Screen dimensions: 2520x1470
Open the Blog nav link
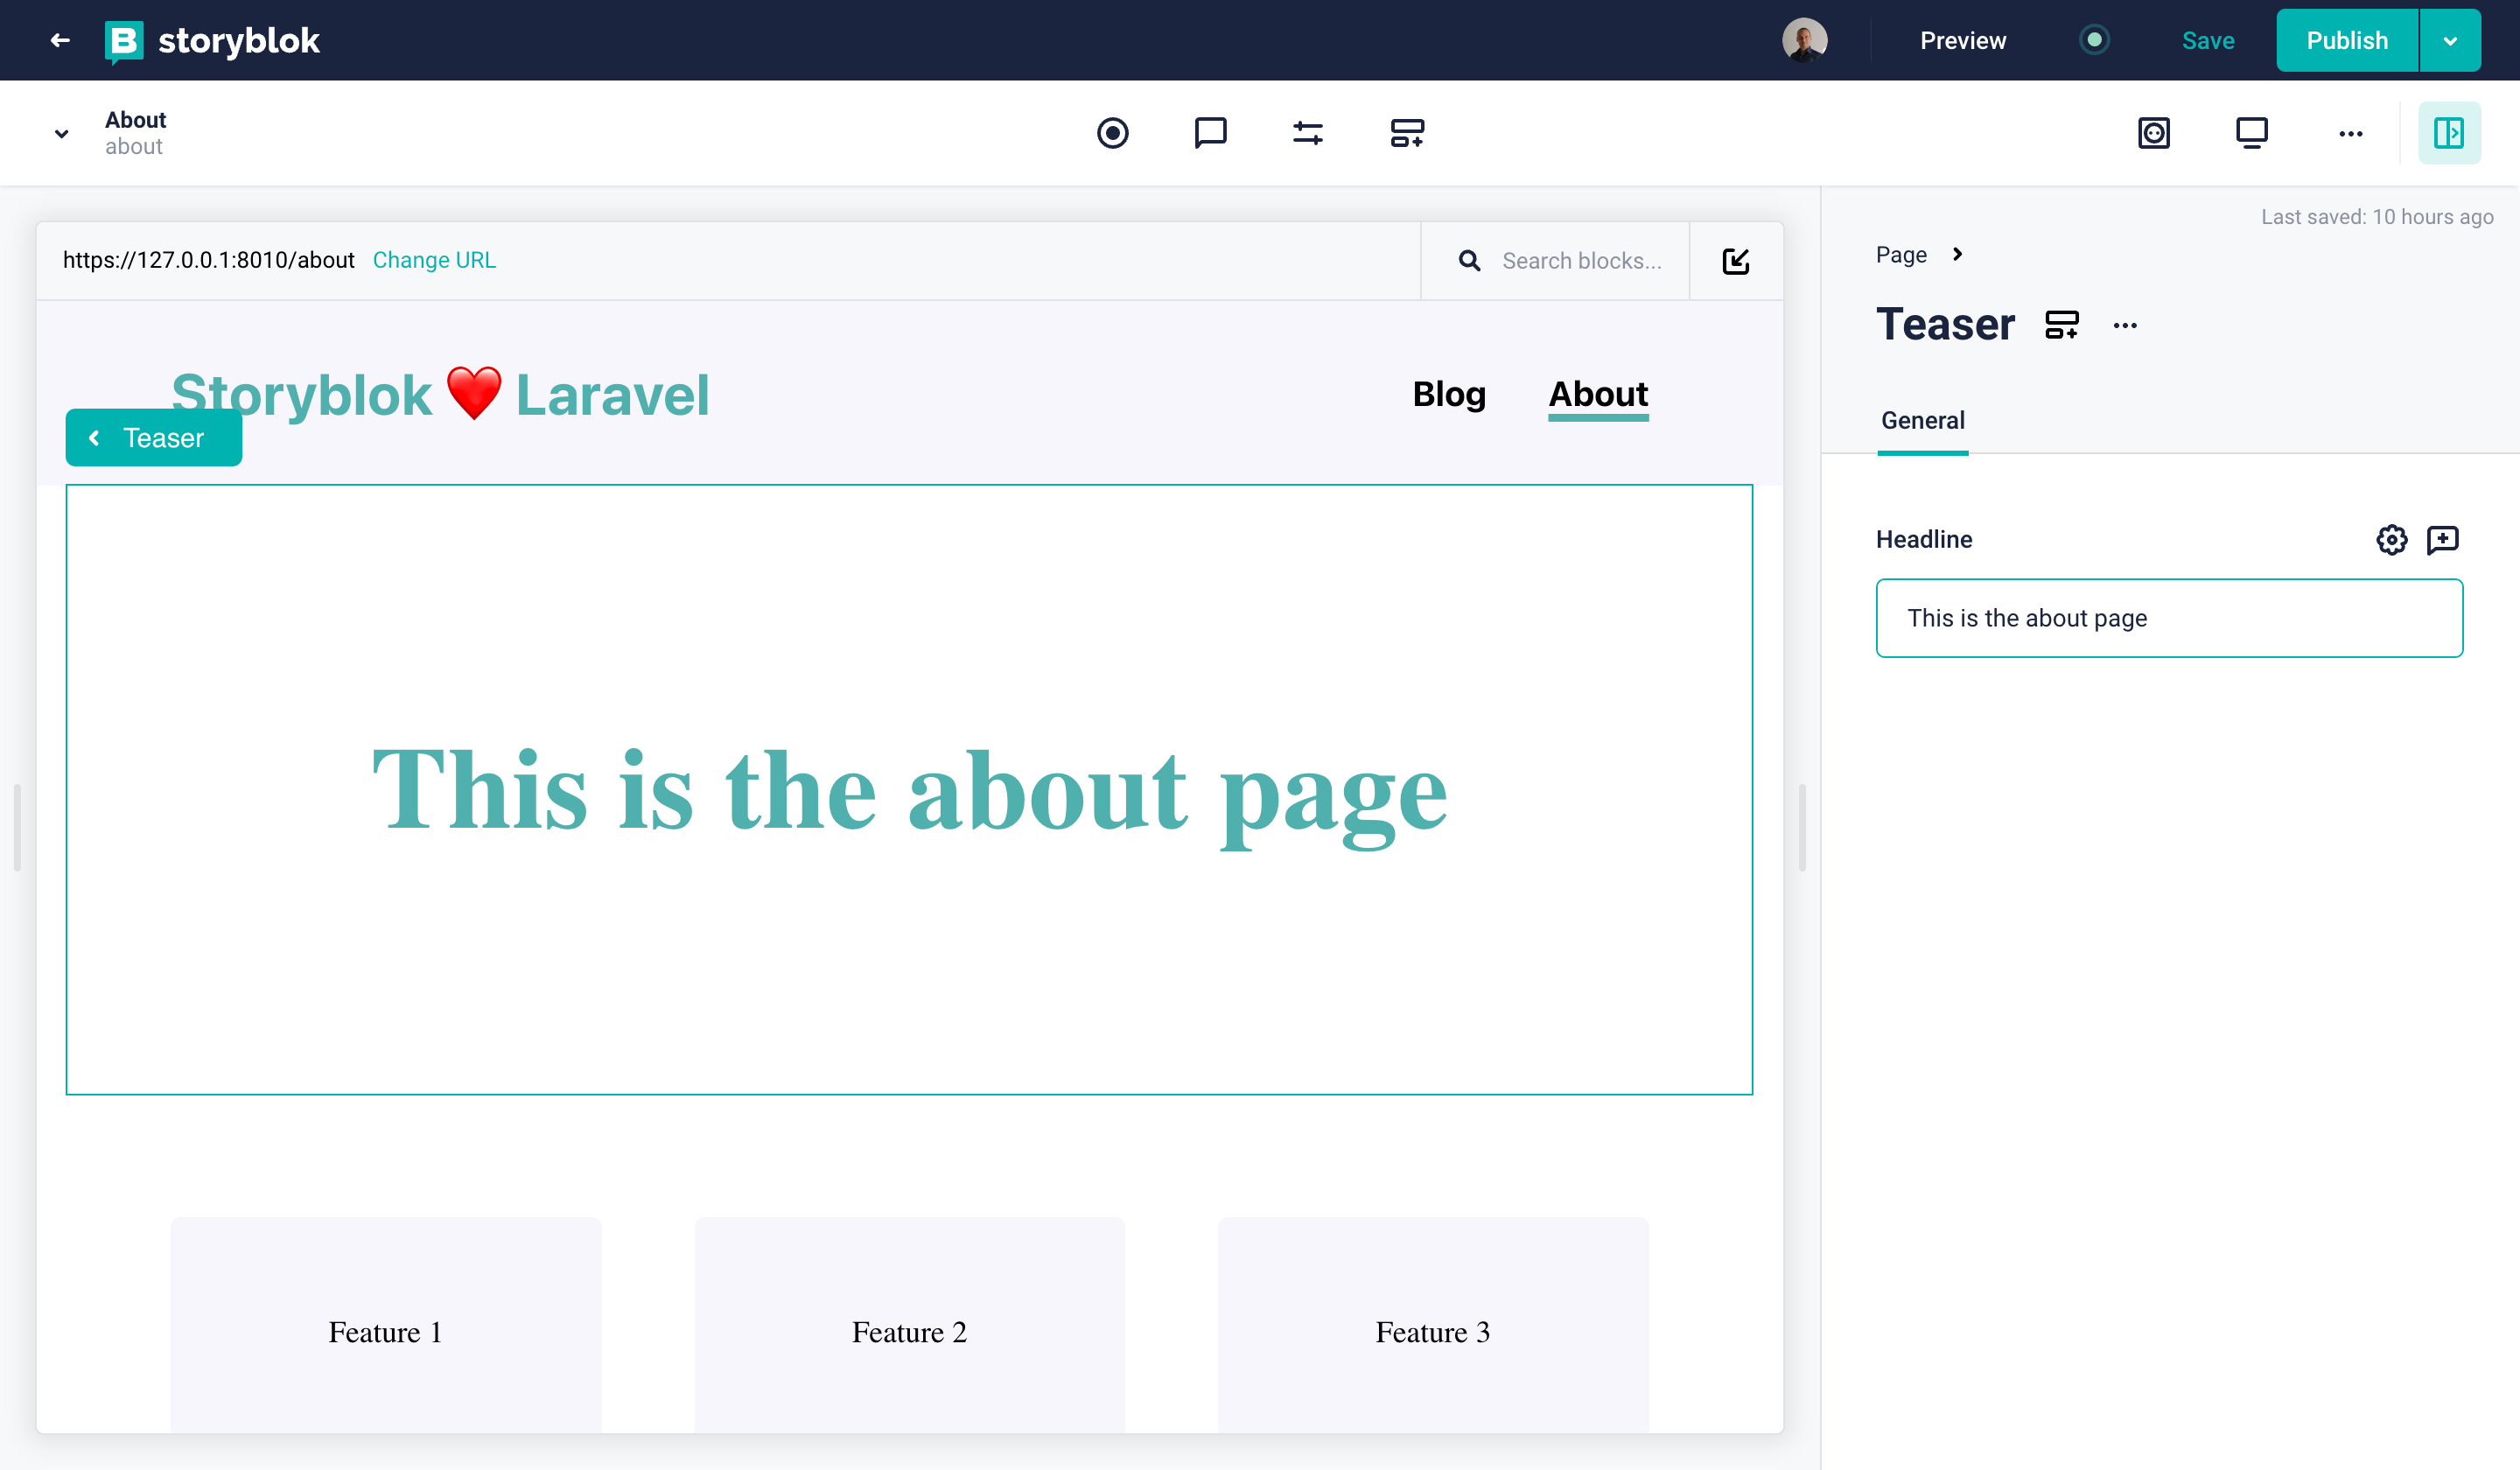click(x=1449, y=394)
